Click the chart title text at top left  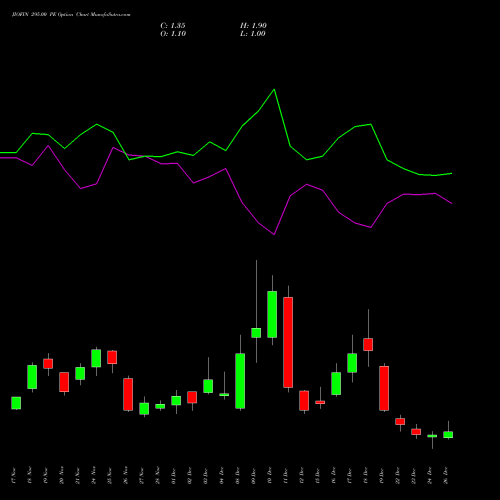[x=71, y=15]
